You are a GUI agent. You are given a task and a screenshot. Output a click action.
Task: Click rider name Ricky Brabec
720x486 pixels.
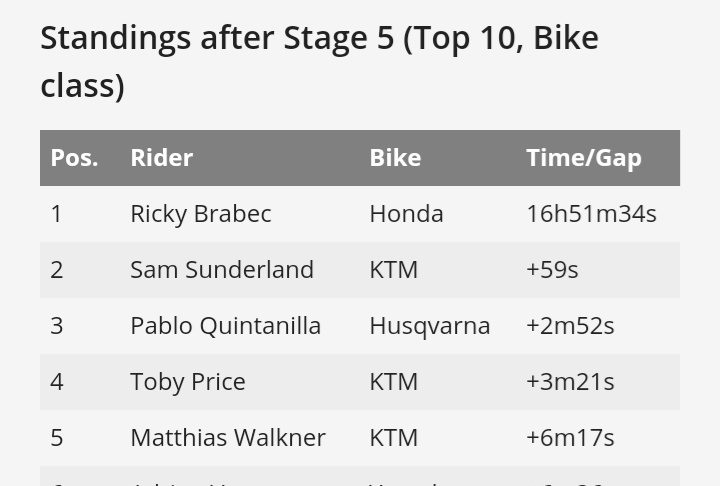pyautogui.click(x=200, y=214)
